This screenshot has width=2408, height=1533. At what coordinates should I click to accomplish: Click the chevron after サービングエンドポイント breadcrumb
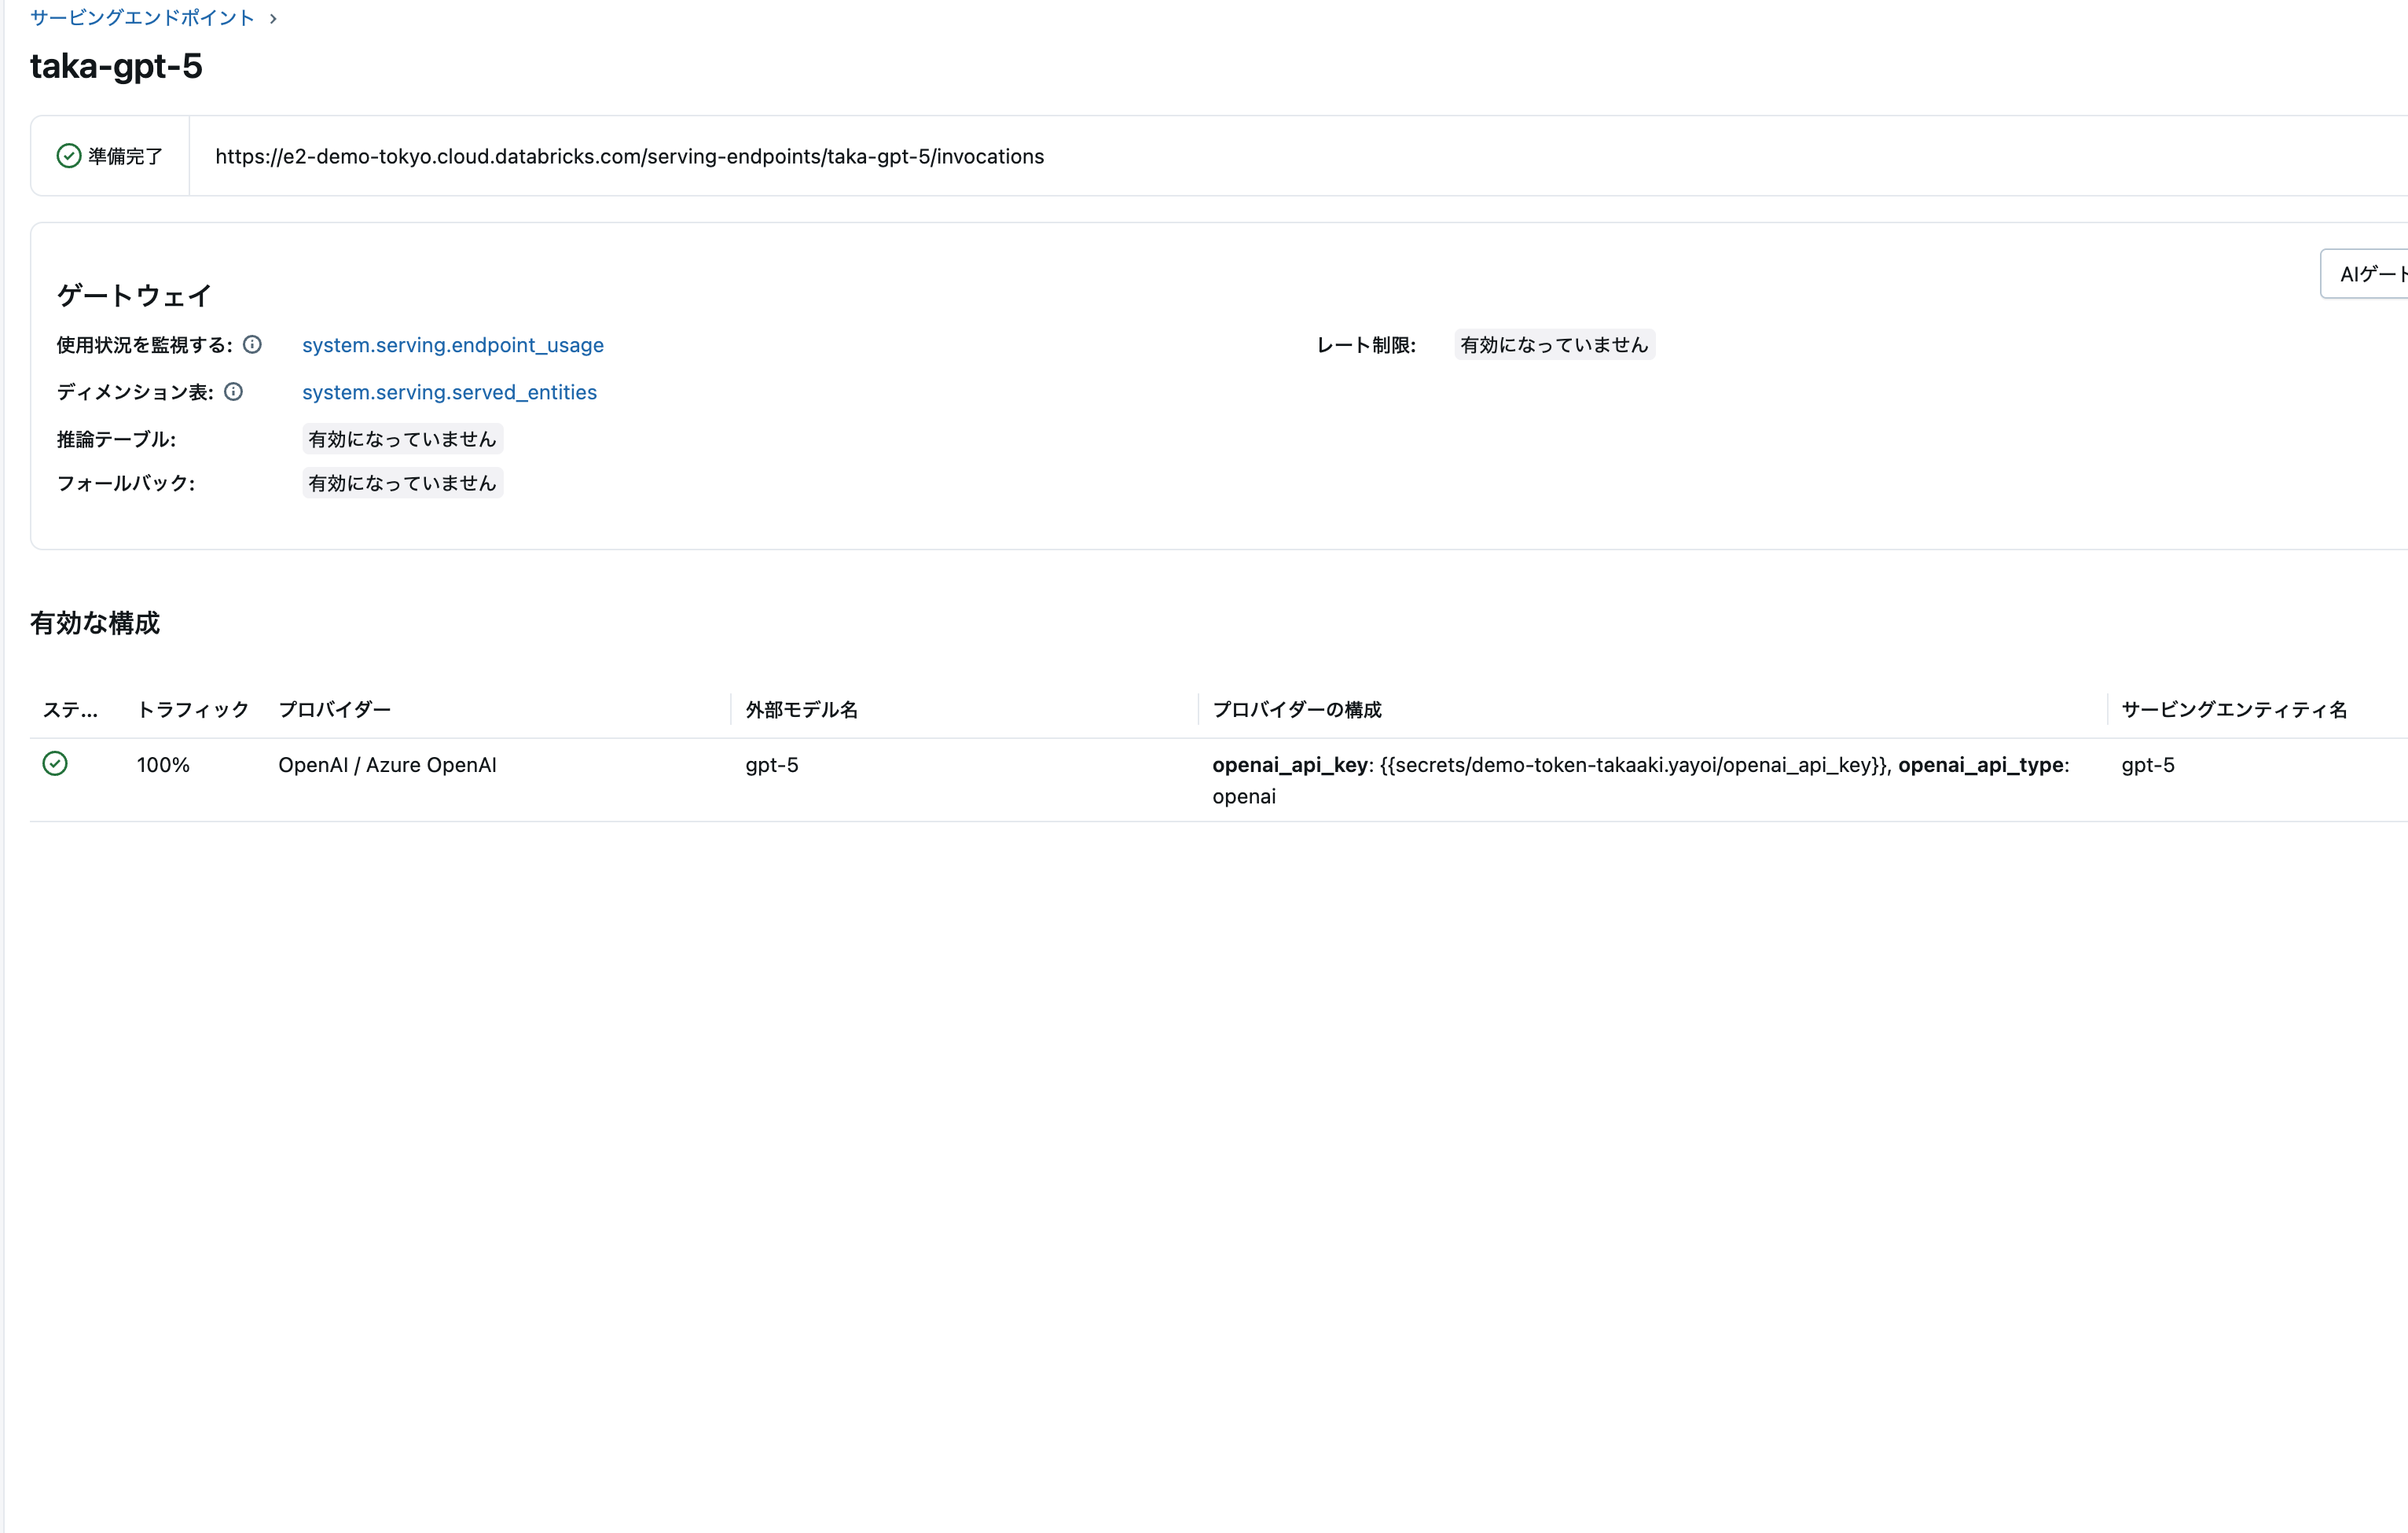272,17
